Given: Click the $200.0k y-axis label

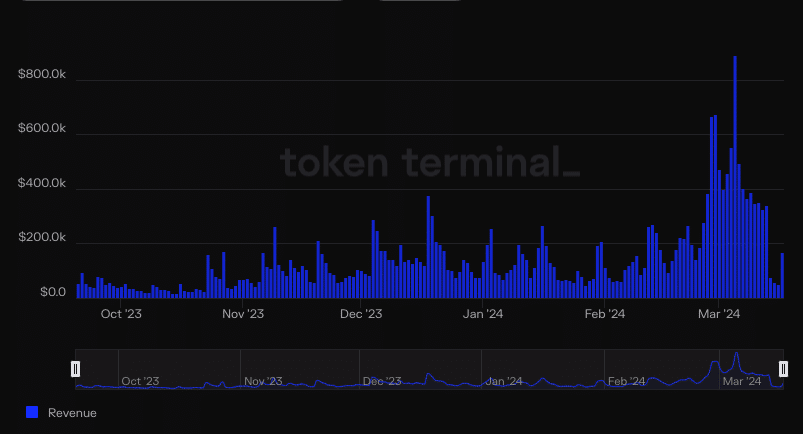Looking at the screenshot, I should [42, 237].
